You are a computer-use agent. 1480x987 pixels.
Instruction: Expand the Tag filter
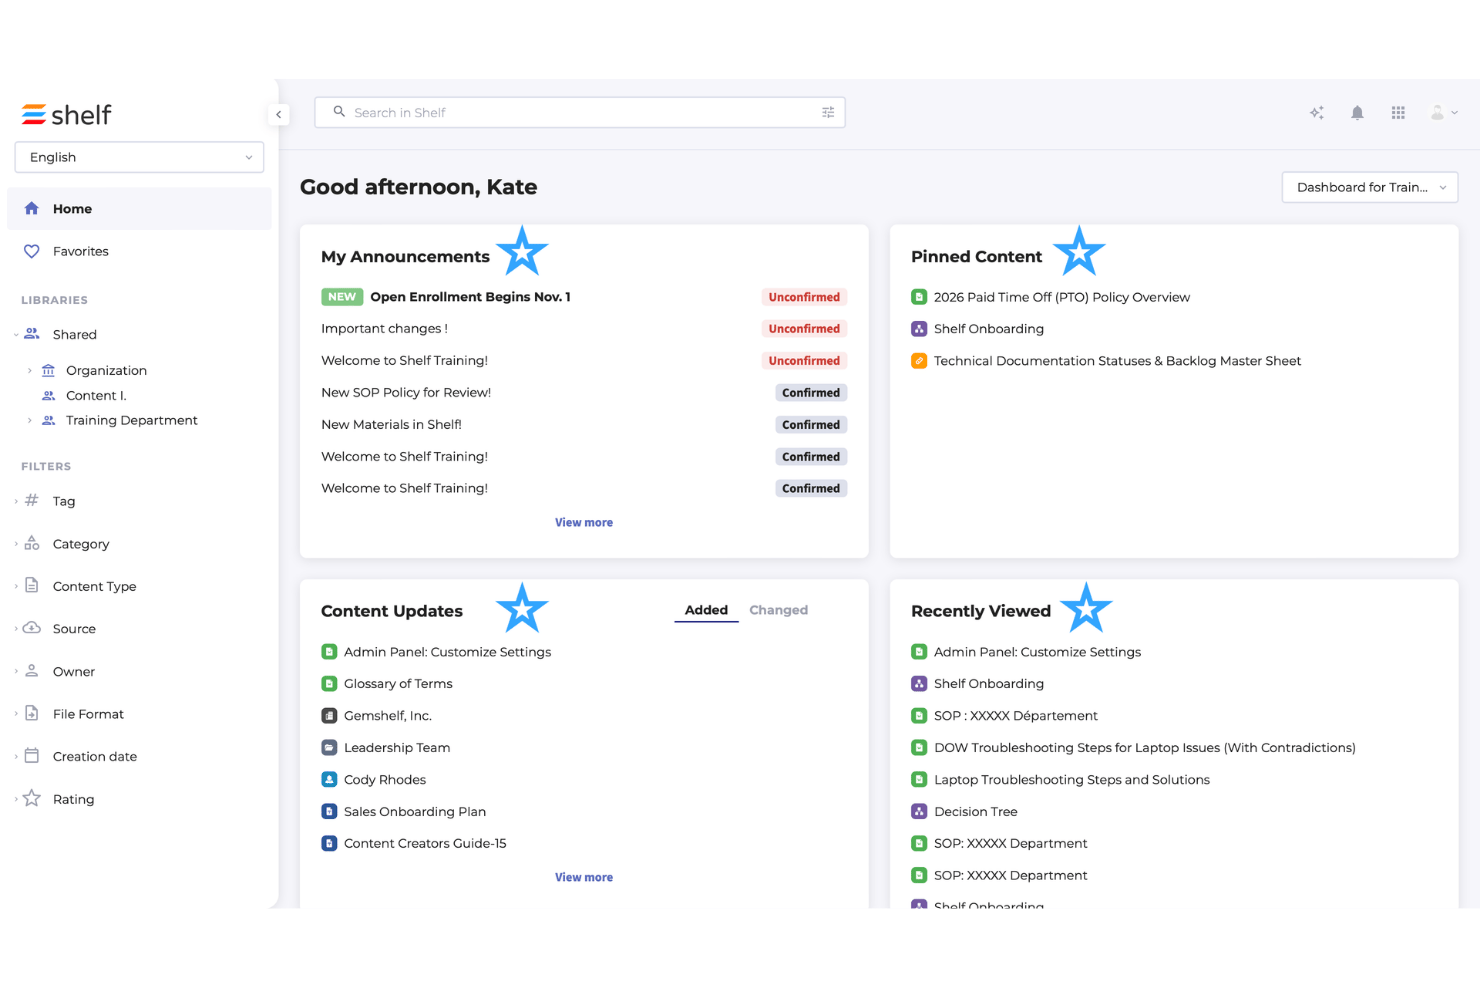[x=16, y=501]
